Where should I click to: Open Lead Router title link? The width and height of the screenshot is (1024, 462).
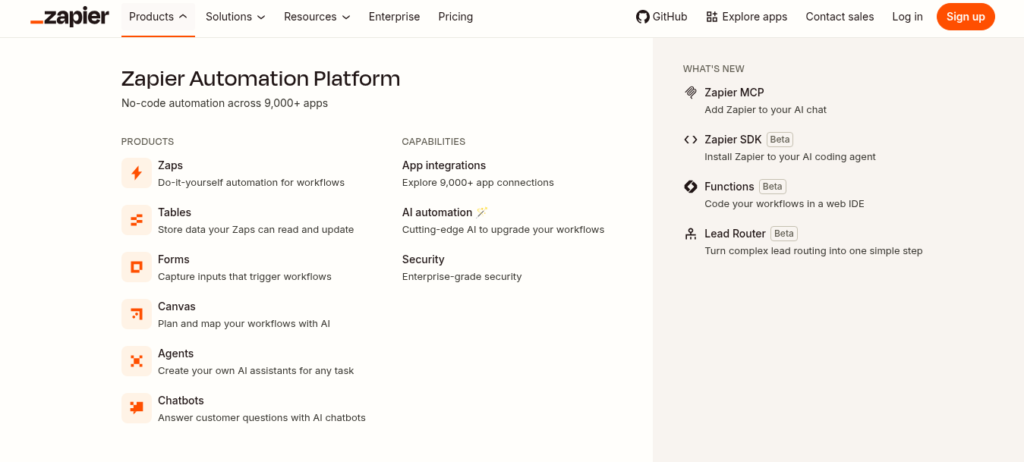tap(735, 233)
